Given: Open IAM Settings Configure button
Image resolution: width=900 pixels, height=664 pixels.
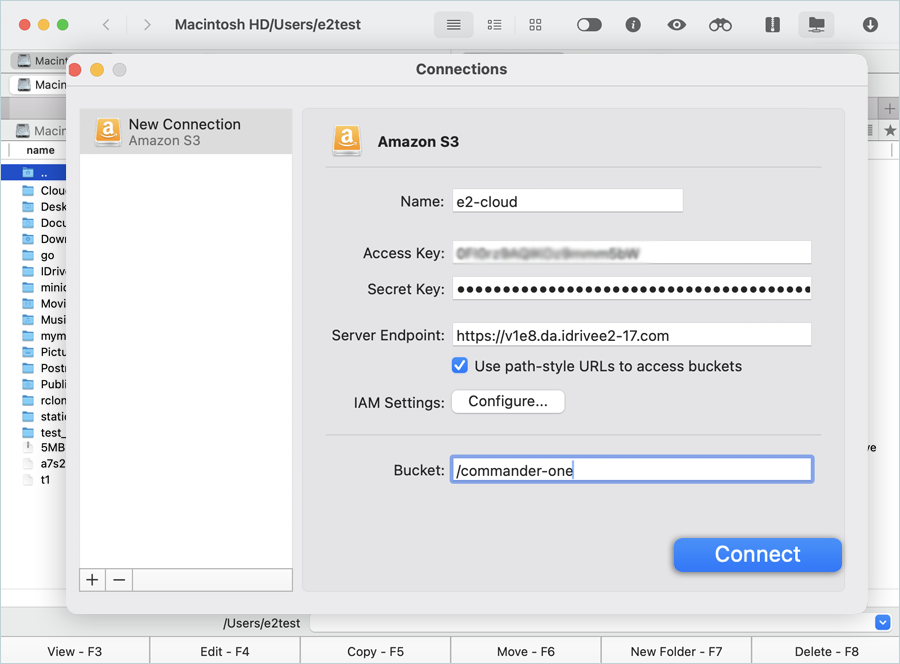Looking at the screenshot, I should tap(508, 401).
